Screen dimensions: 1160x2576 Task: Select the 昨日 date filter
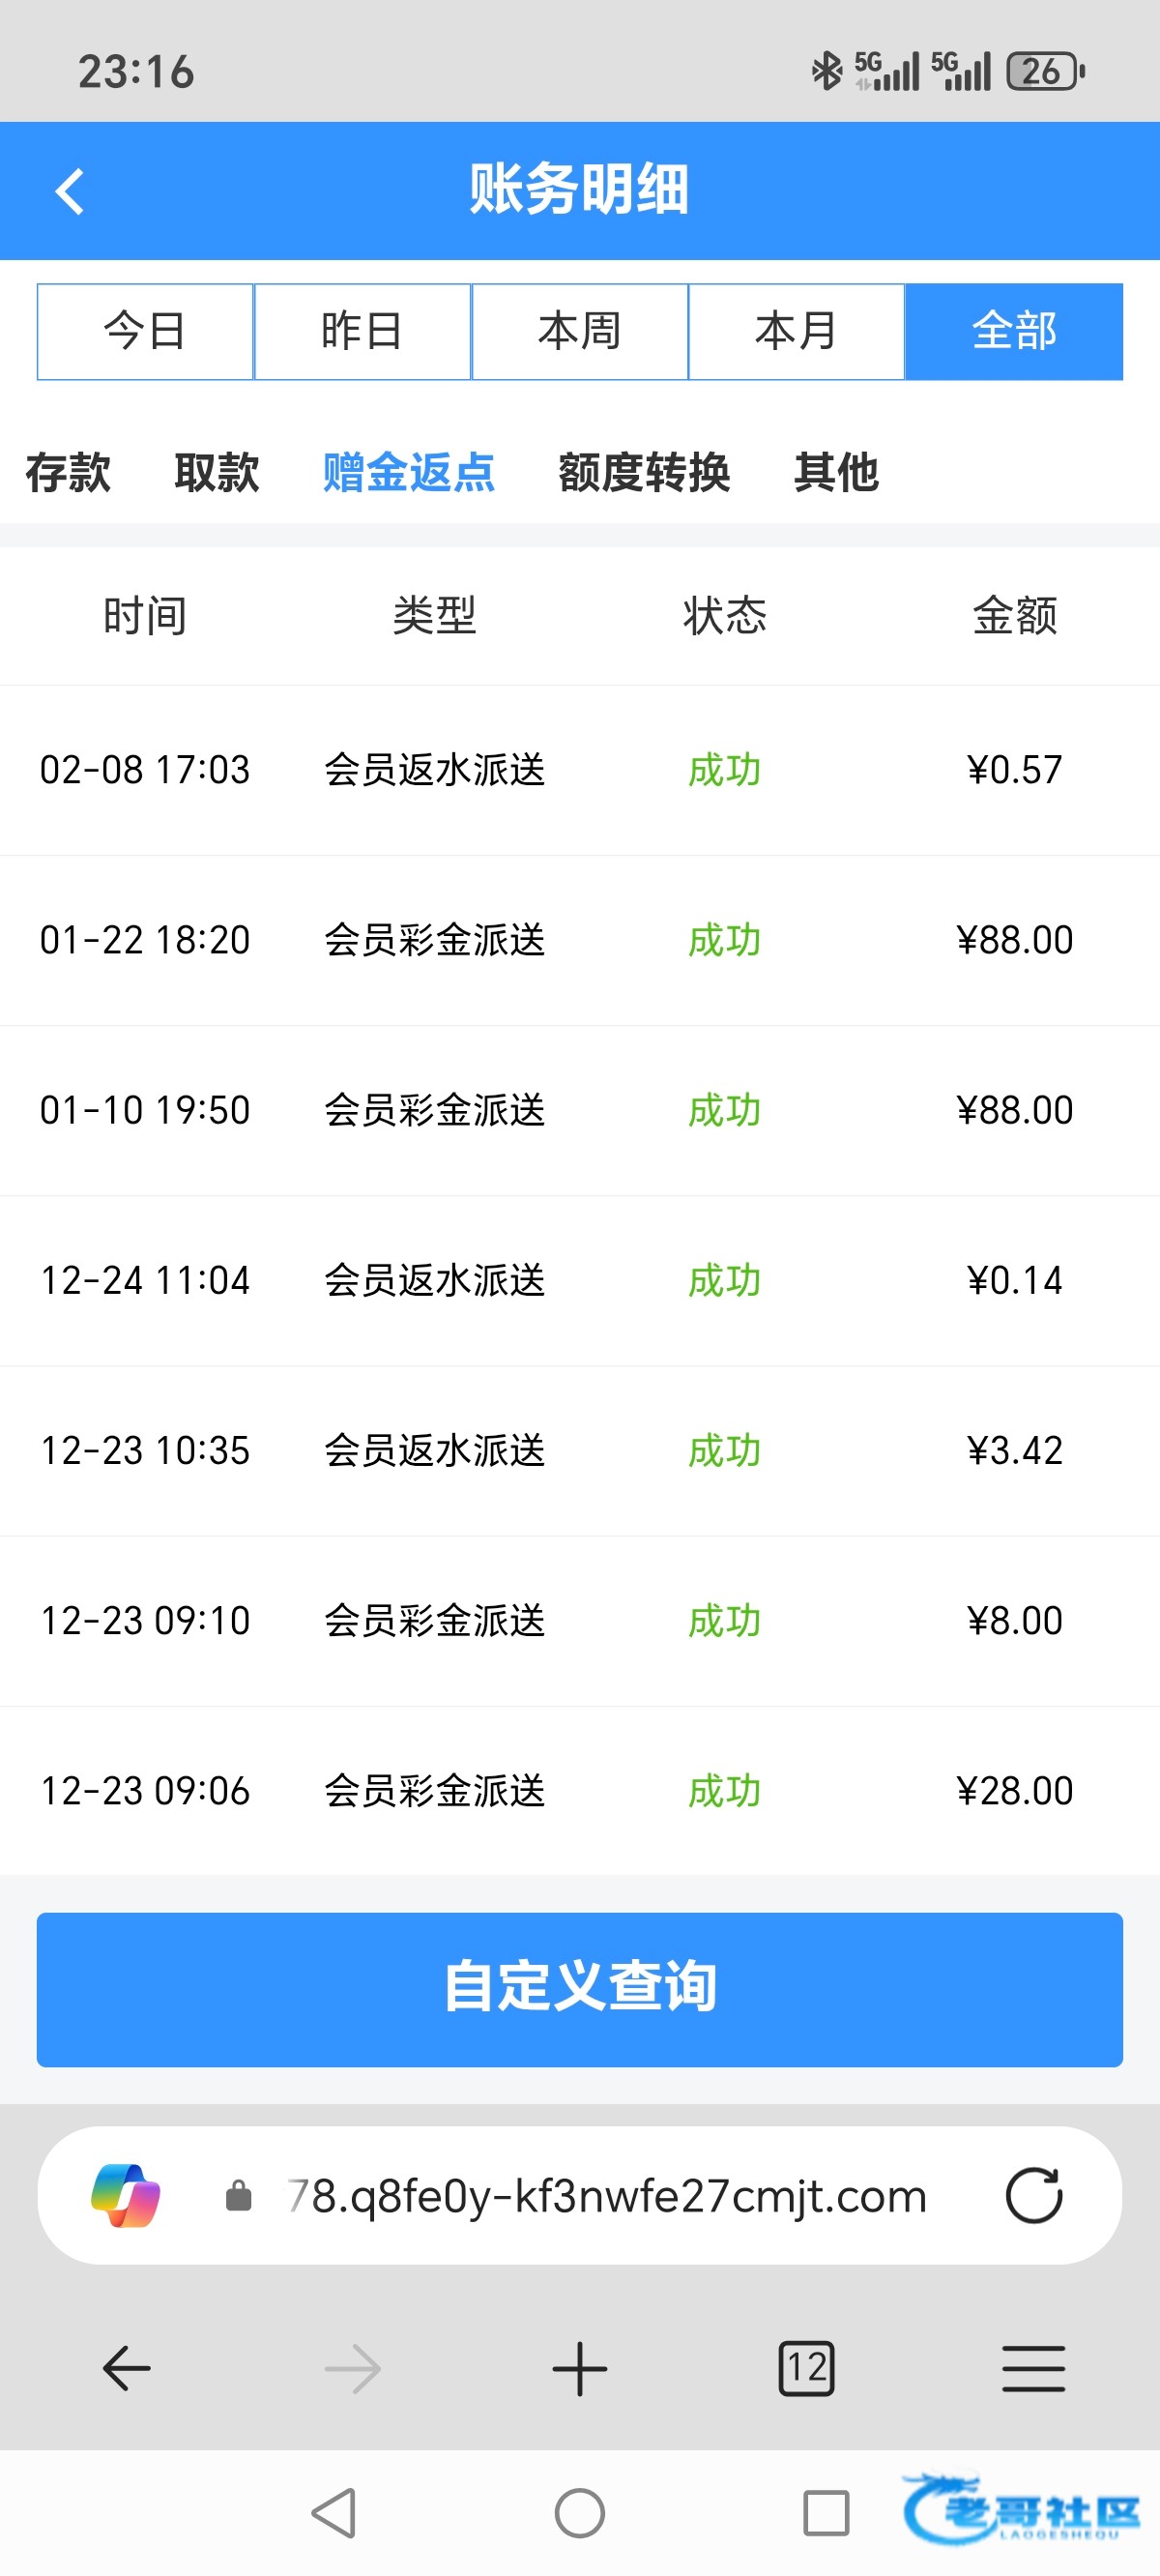[362, 332]
